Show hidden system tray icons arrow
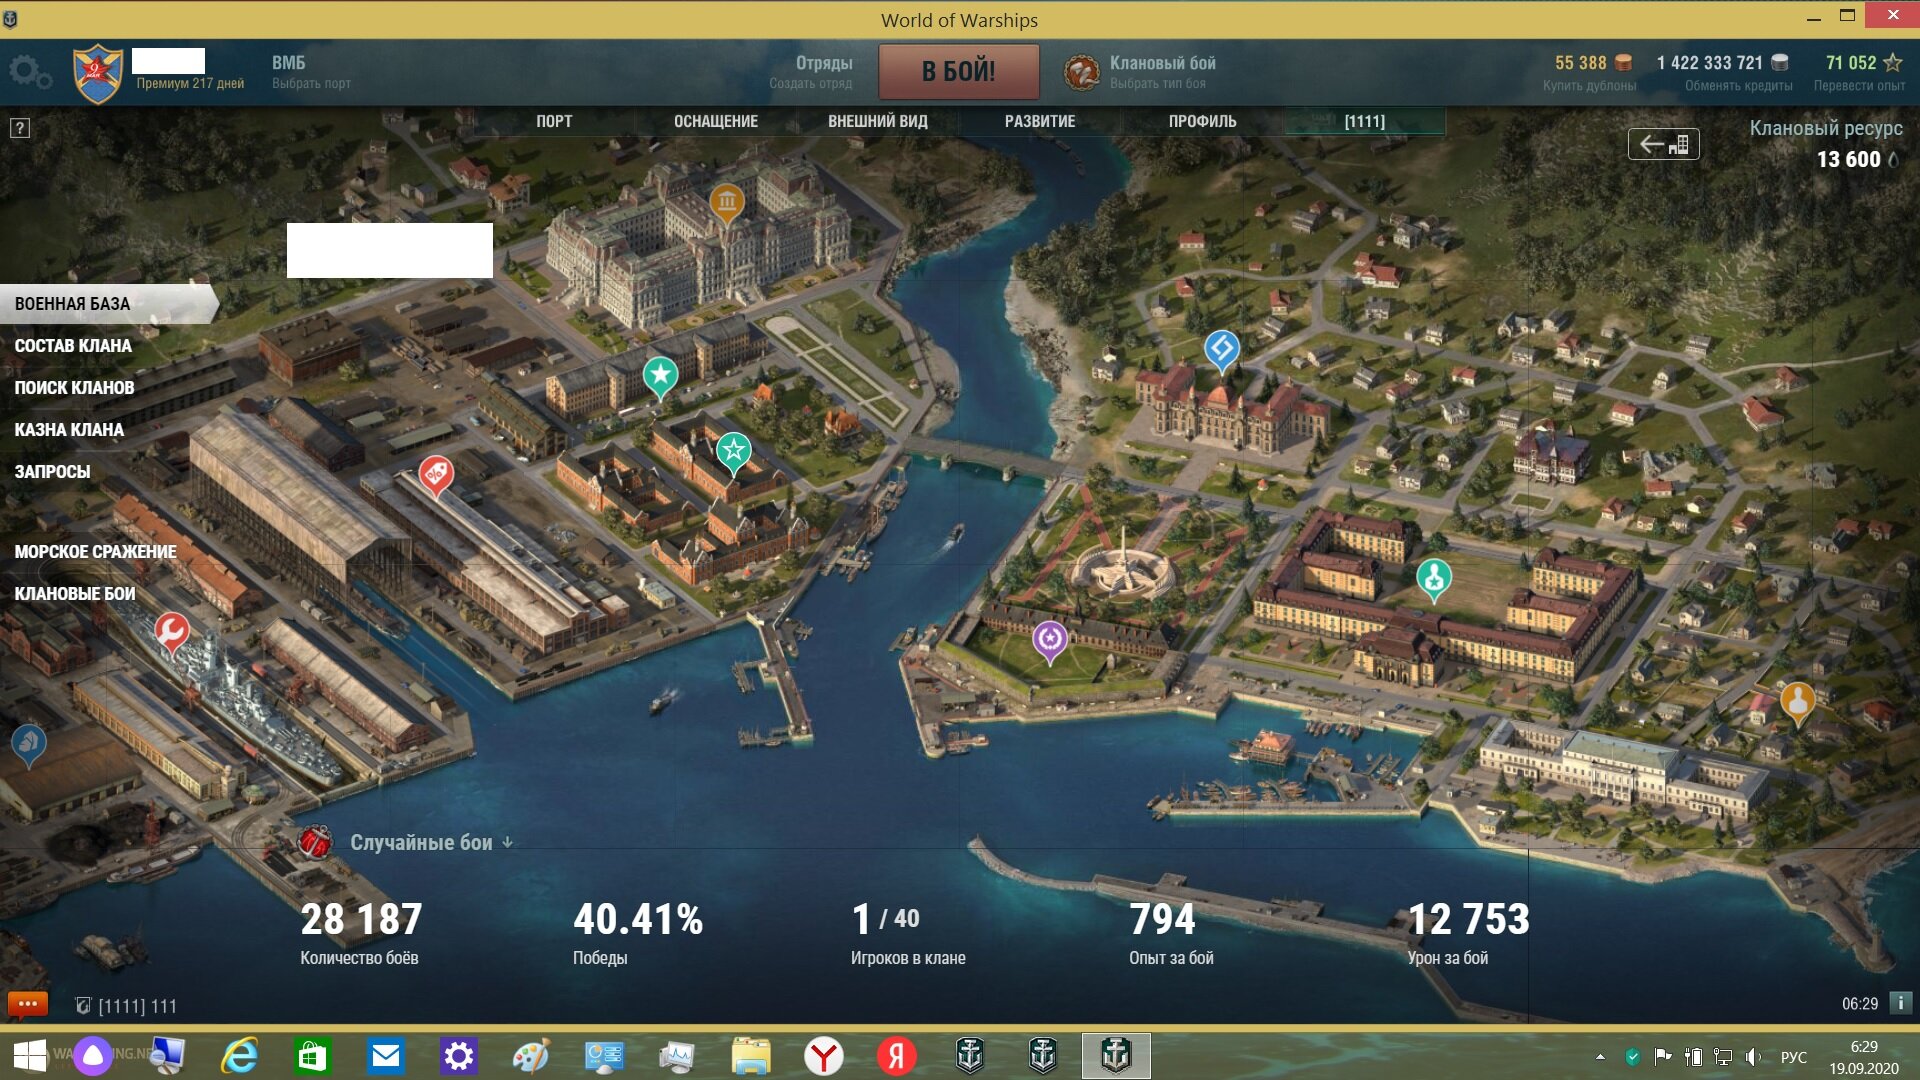1920x1080 pixels. pos(1600,1057)
